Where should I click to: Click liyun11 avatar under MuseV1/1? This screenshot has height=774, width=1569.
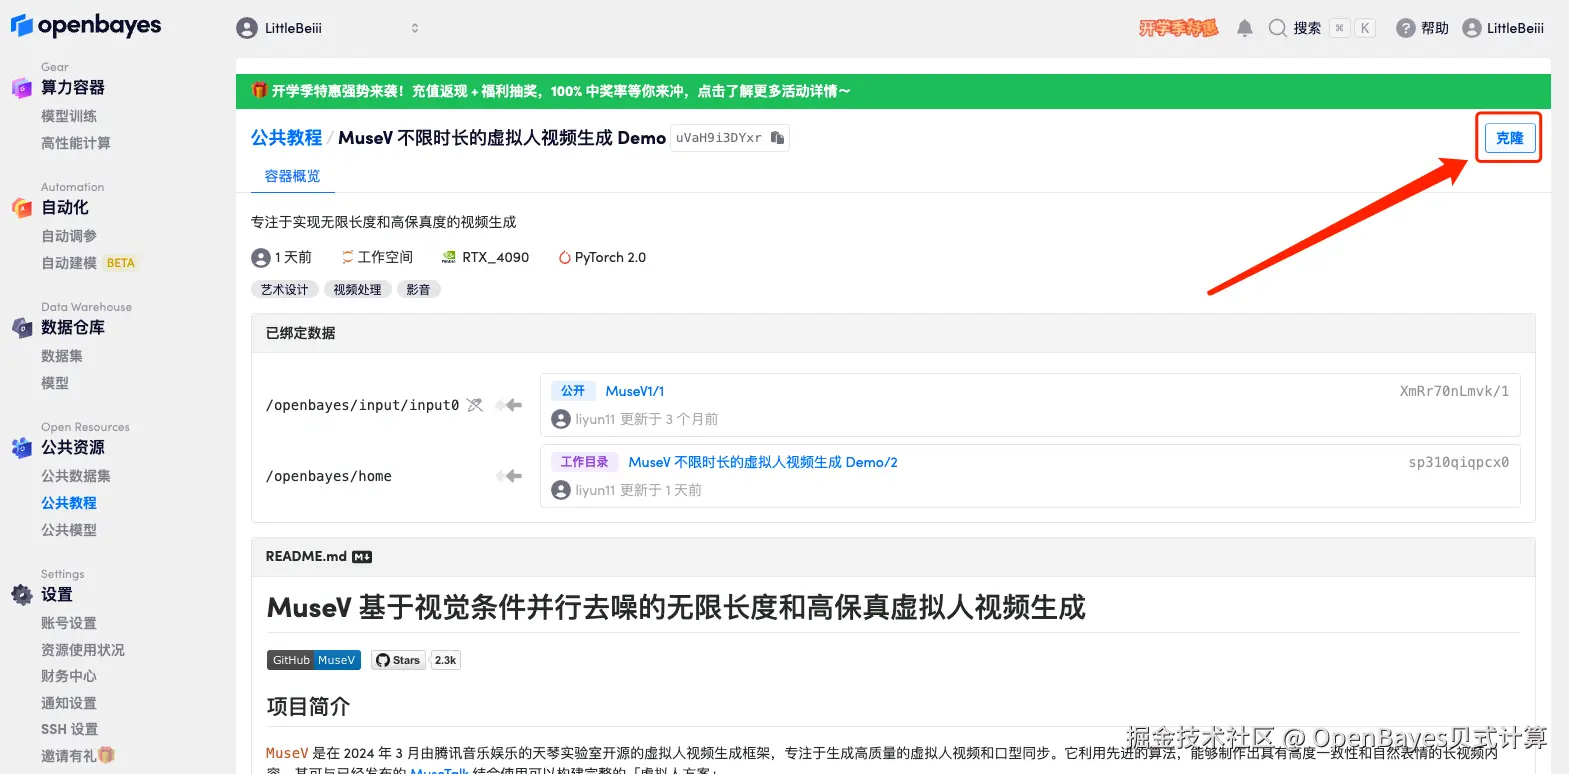[561, 419]
